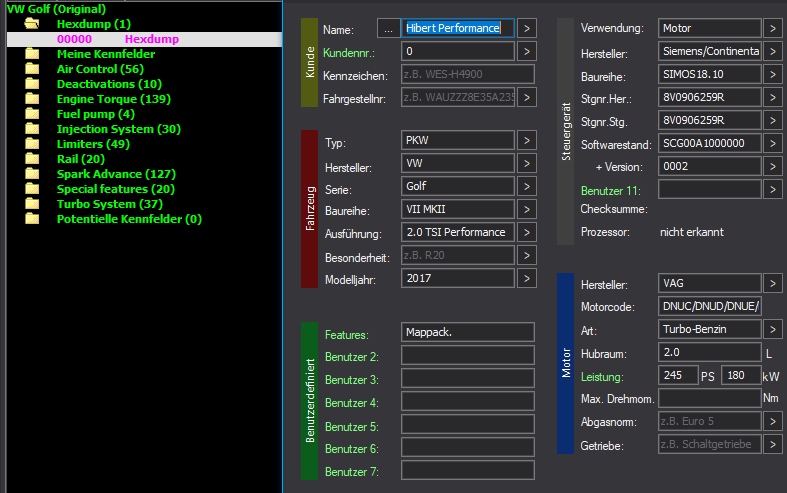Click the green Features label
Viewport: 787px width, 493px height.
pos(346,335)
